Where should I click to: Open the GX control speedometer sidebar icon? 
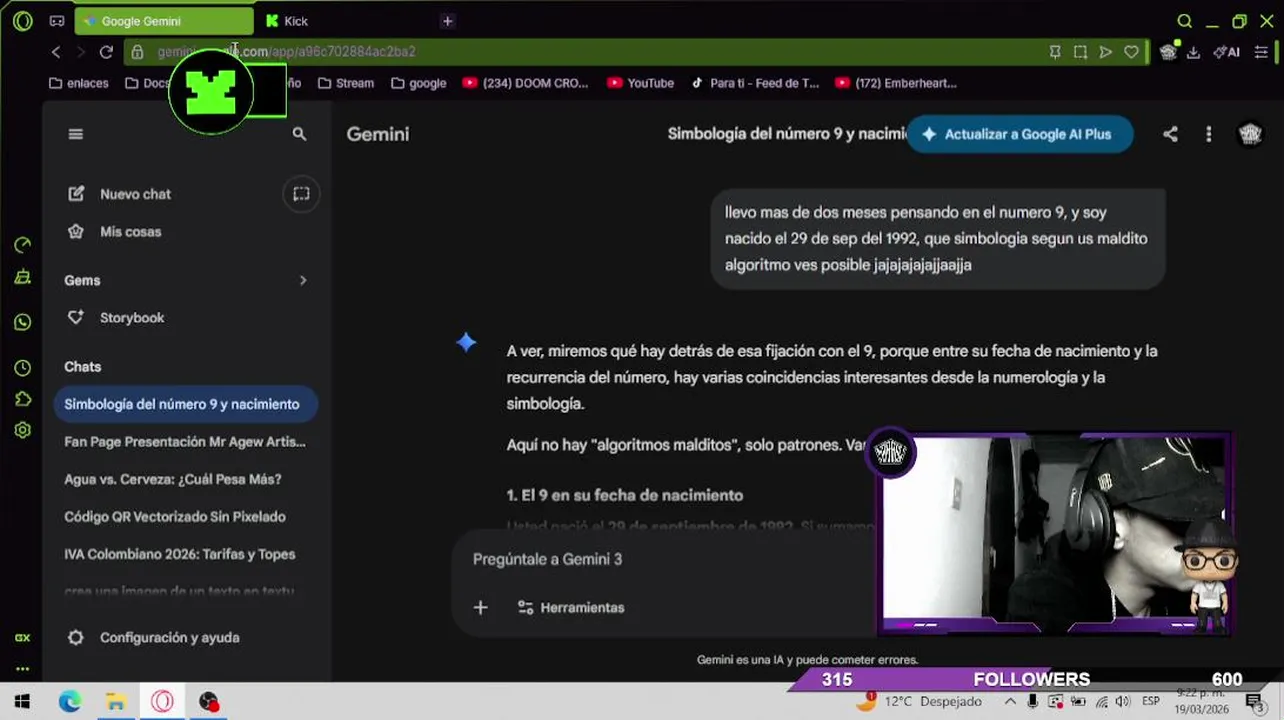(x=22, y=245)
